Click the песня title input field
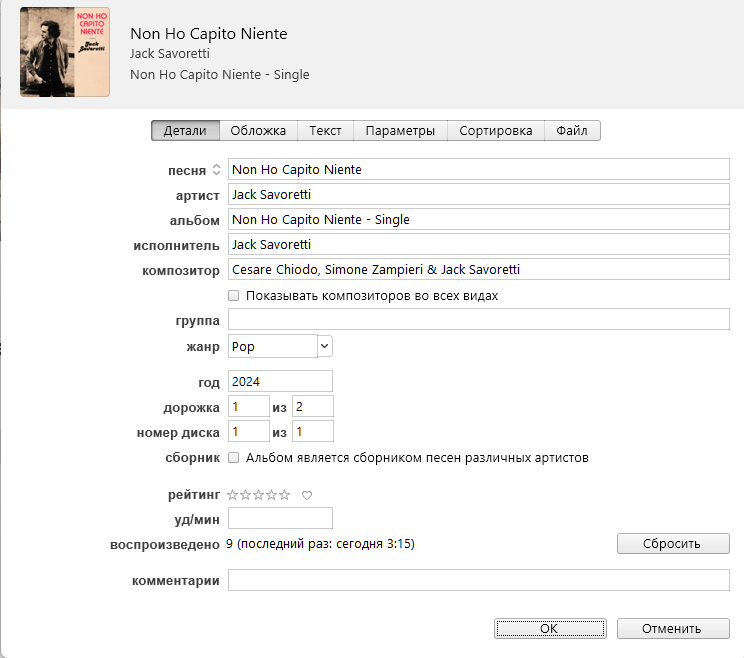This screenshot has width=744, height=658. pyautogui.click(x=479, y=169)
